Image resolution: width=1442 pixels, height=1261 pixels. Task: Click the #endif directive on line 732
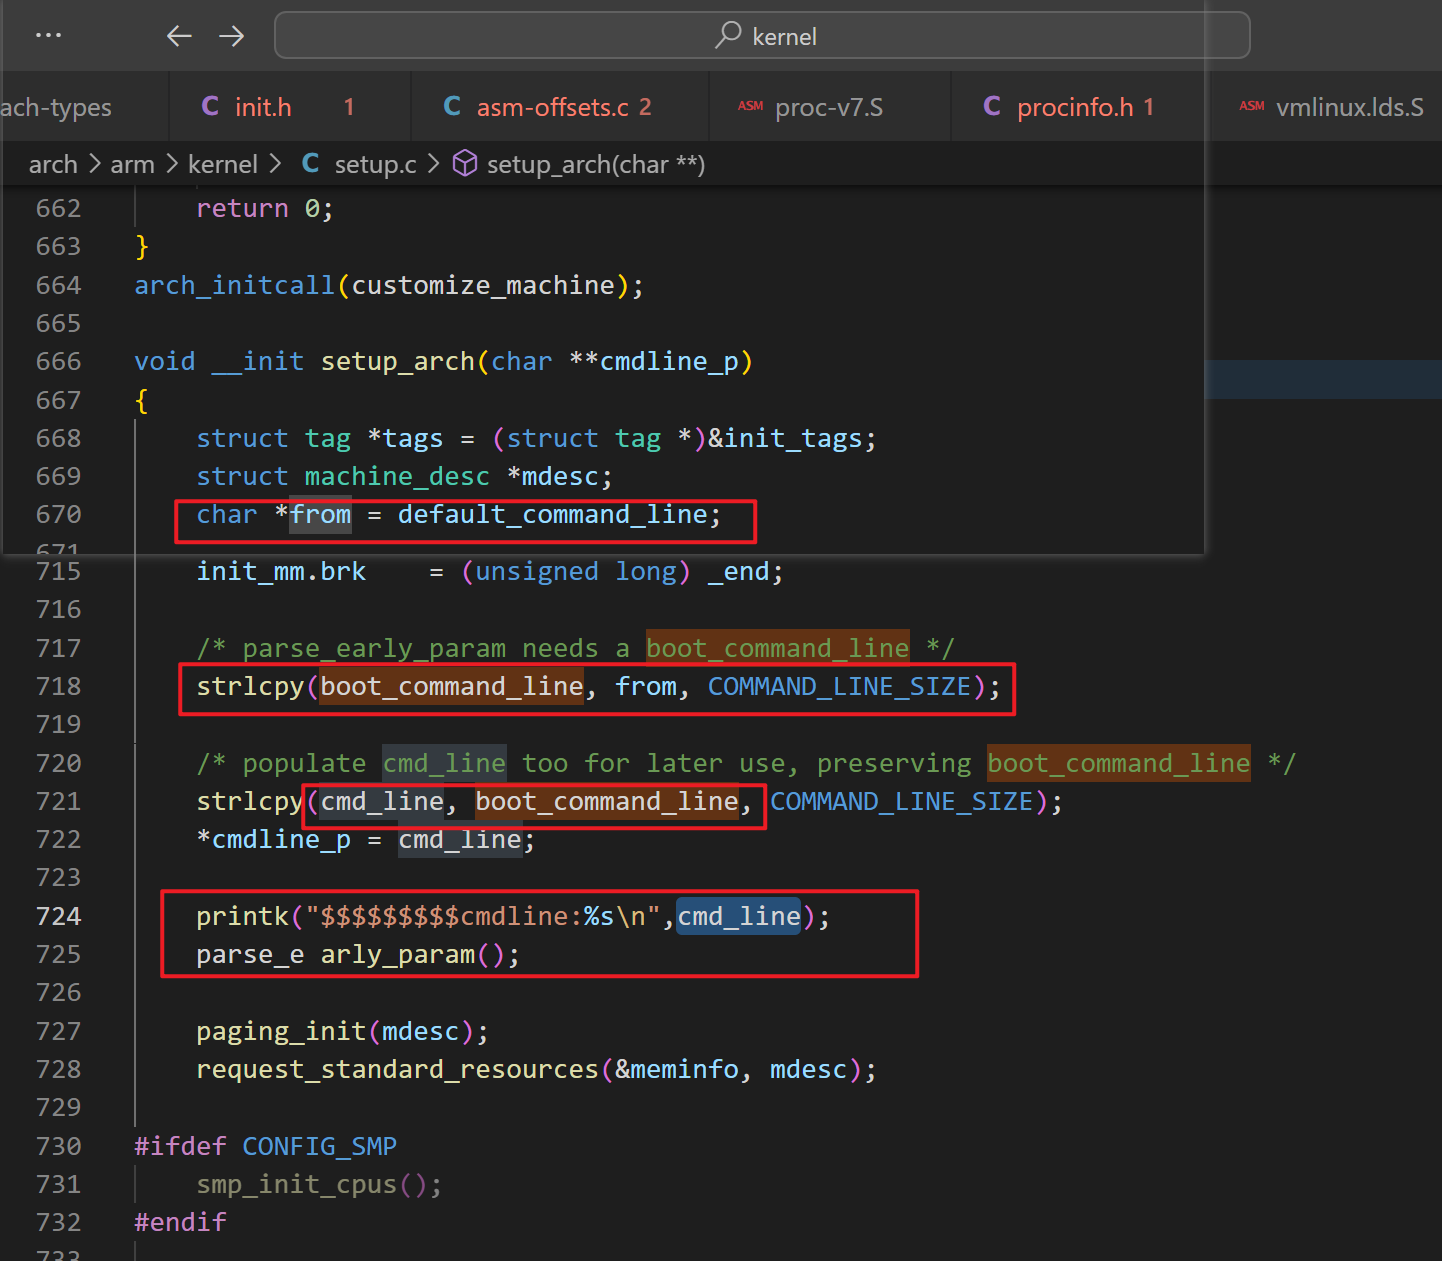point(180,1222)
